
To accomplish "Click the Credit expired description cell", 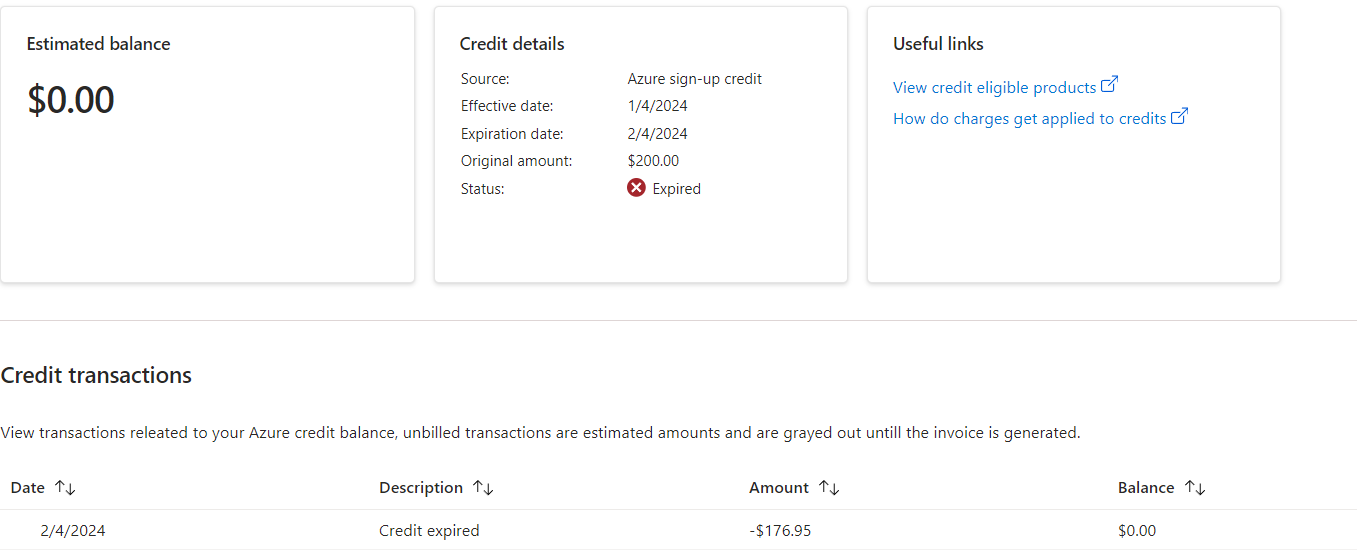I will 429,531.
